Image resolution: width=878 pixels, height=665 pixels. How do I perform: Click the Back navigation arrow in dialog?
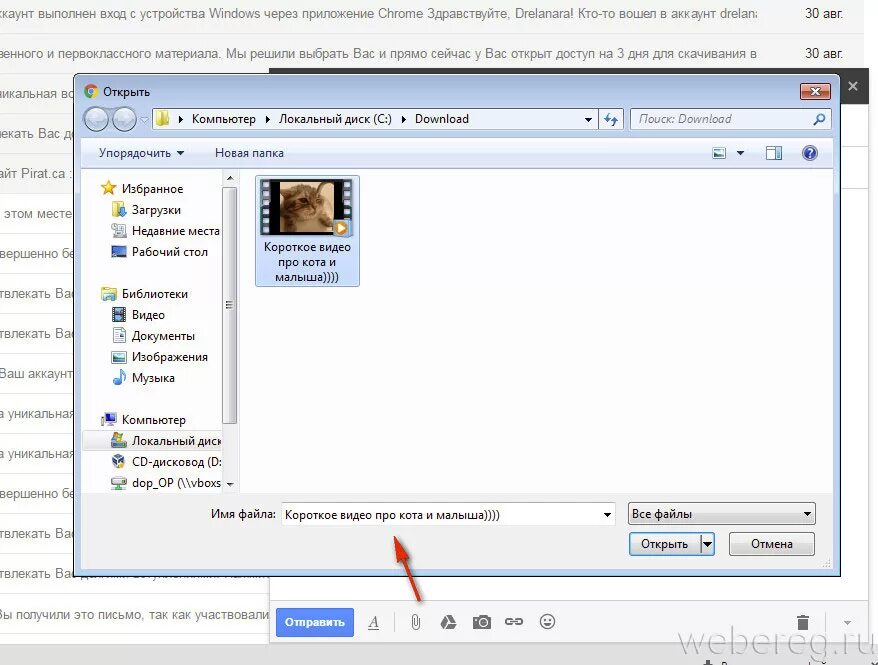(x=96, y=119)
